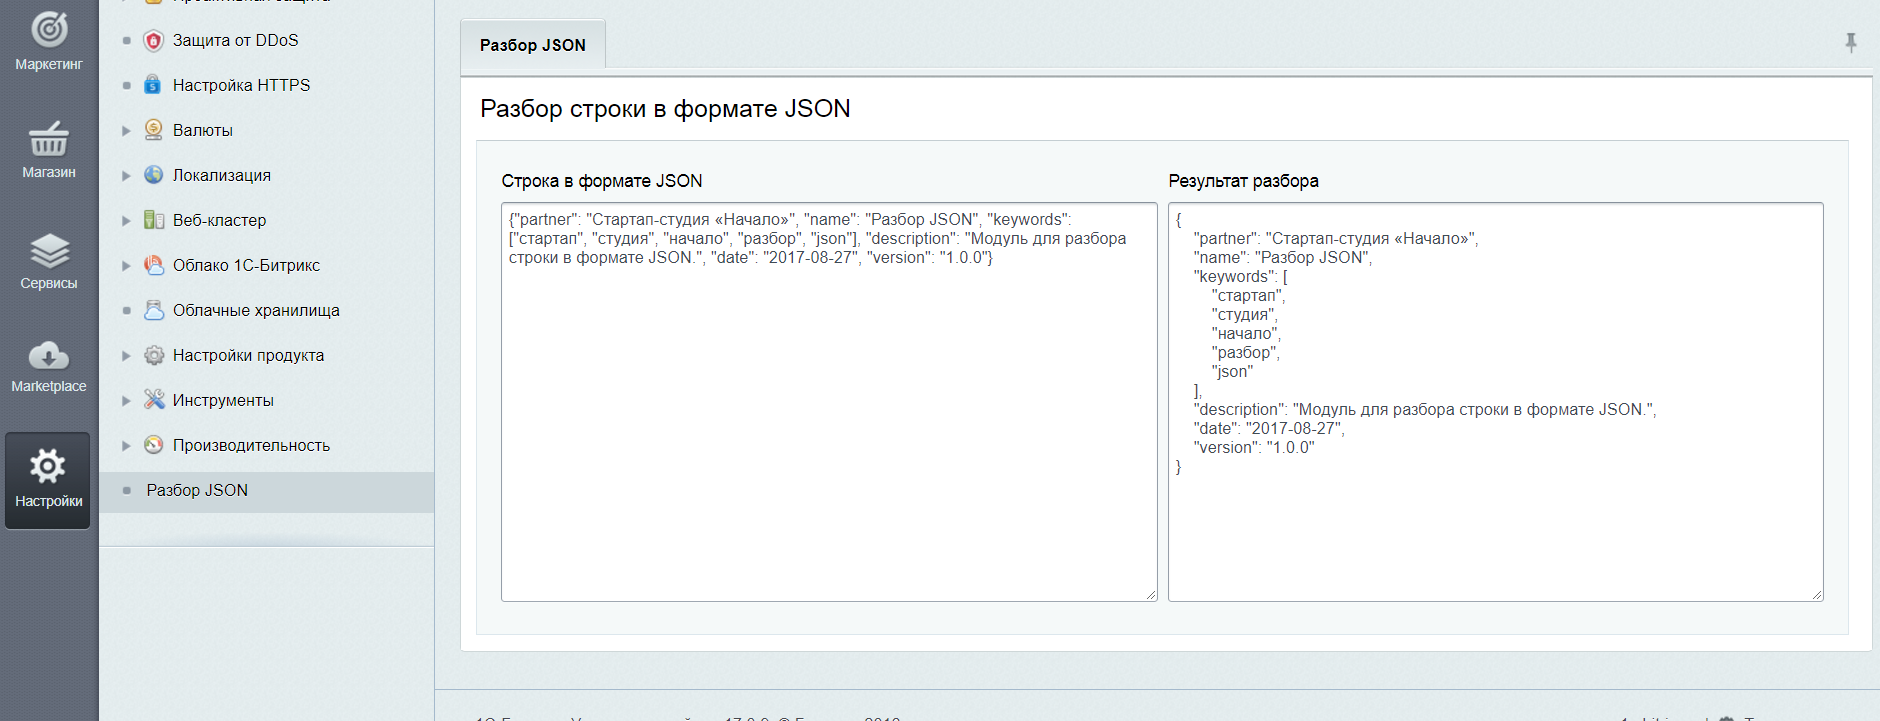Click the heading Разбор строки в формате JSON

pos(665,109)
